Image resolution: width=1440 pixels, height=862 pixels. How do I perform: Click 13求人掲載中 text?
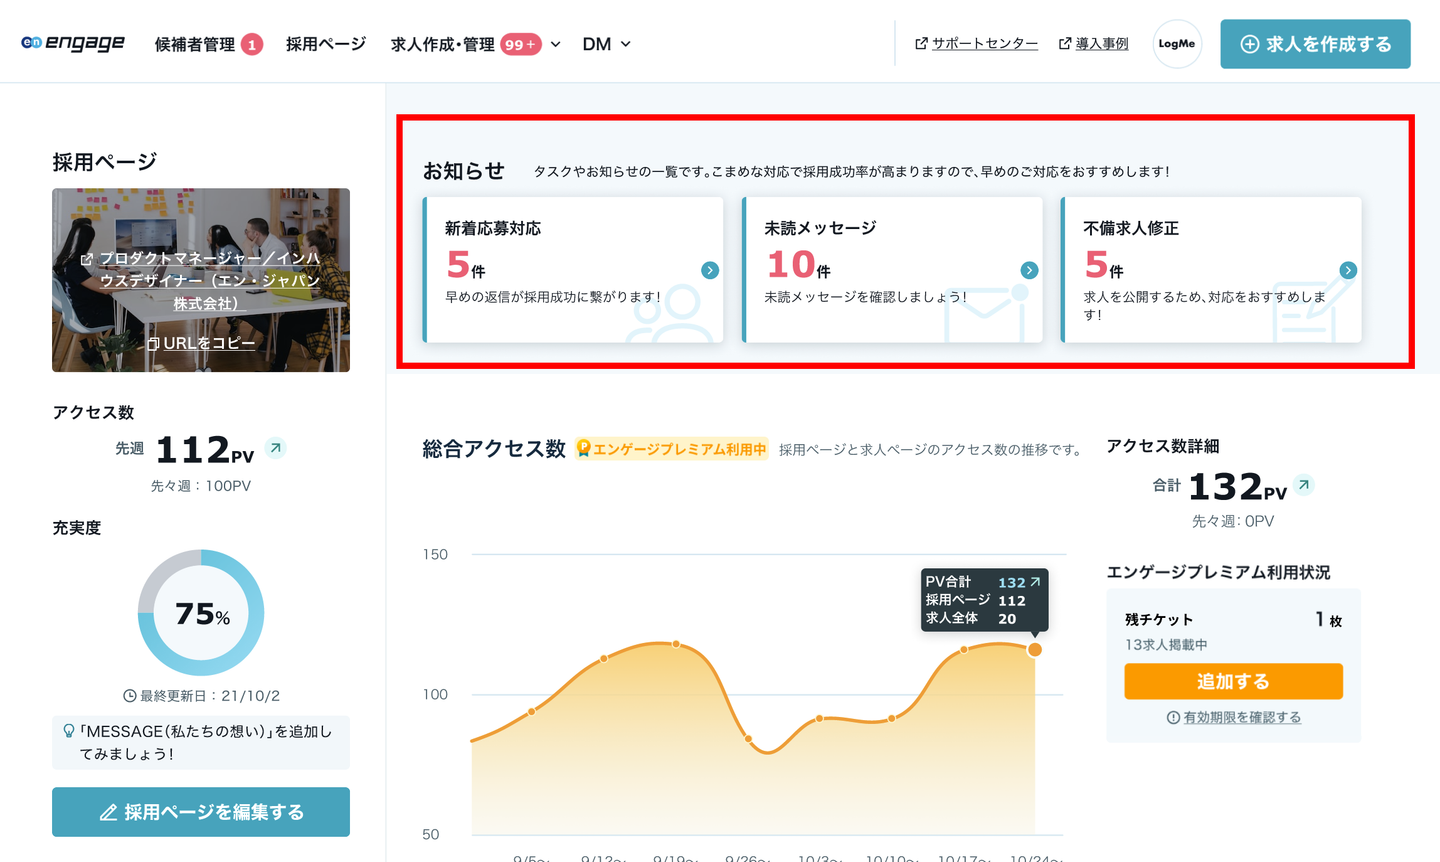tap(1166, 645)
